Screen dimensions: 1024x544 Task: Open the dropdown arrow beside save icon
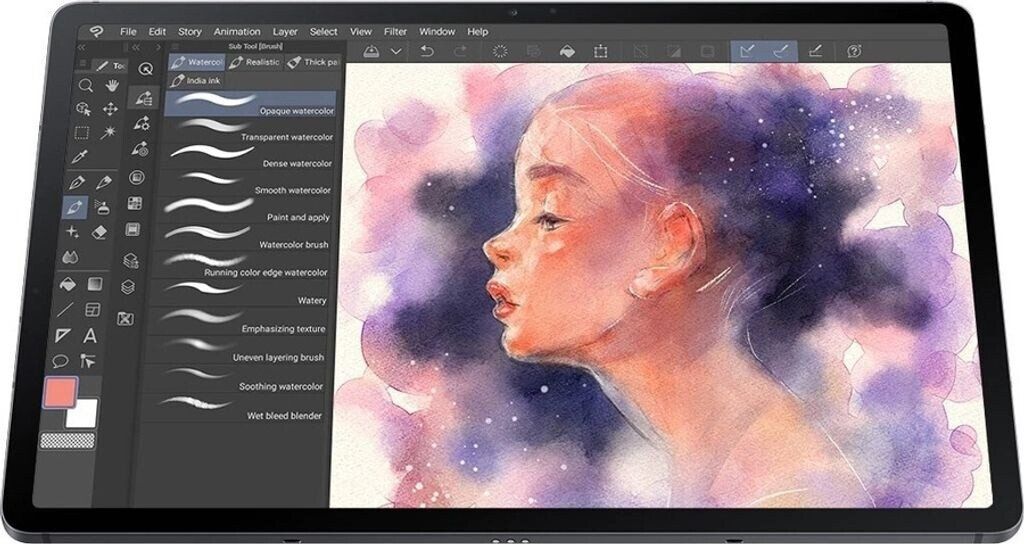click(397, 51)
